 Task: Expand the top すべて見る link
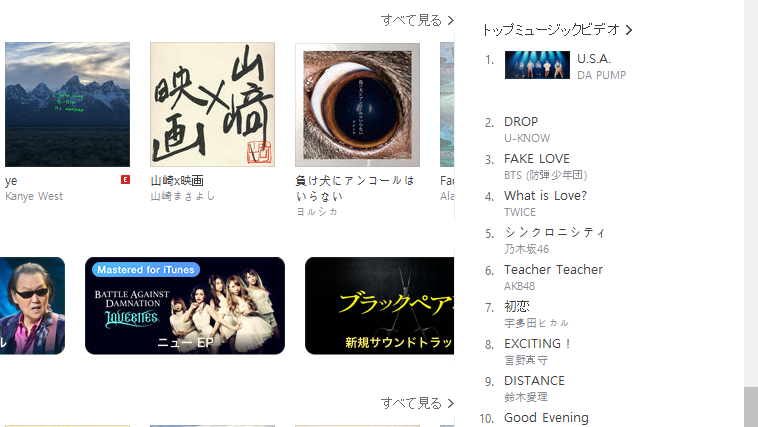pos(417,20)
